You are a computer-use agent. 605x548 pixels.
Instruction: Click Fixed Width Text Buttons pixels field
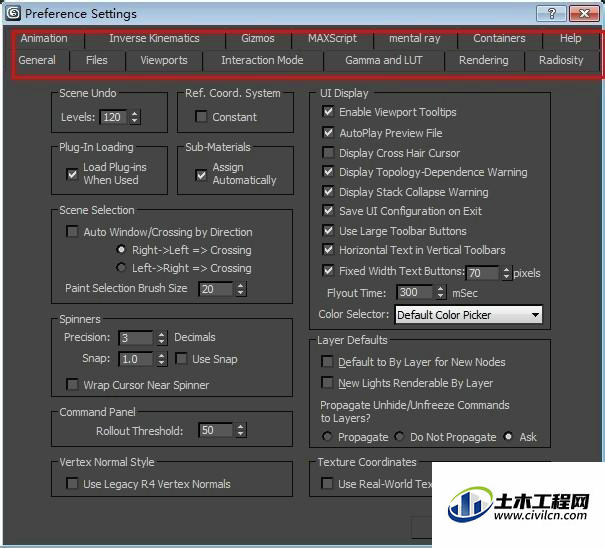click(x=483, y=273)
